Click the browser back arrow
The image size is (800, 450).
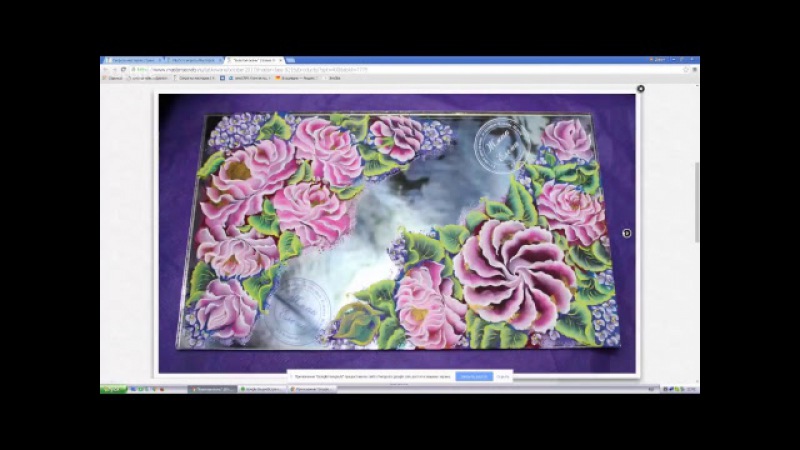(106, 69)
